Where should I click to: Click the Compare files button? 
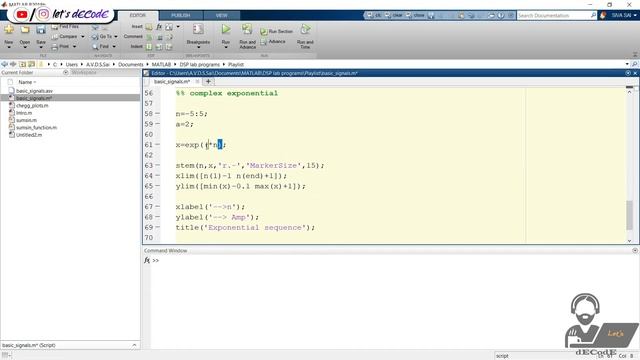click(65, 36)
